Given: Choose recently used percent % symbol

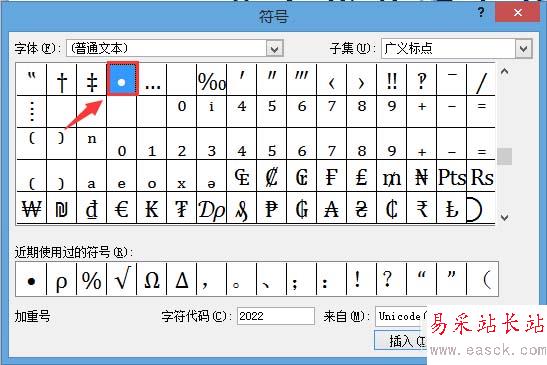Looking at the screenshot, I should point(92,280).
